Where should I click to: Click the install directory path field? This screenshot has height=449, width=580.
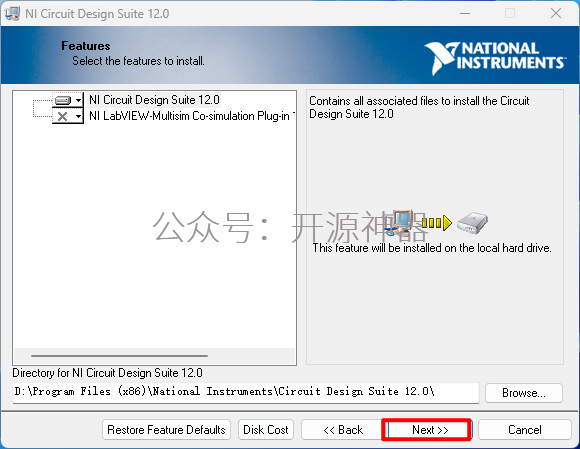(x=246, y=392)
